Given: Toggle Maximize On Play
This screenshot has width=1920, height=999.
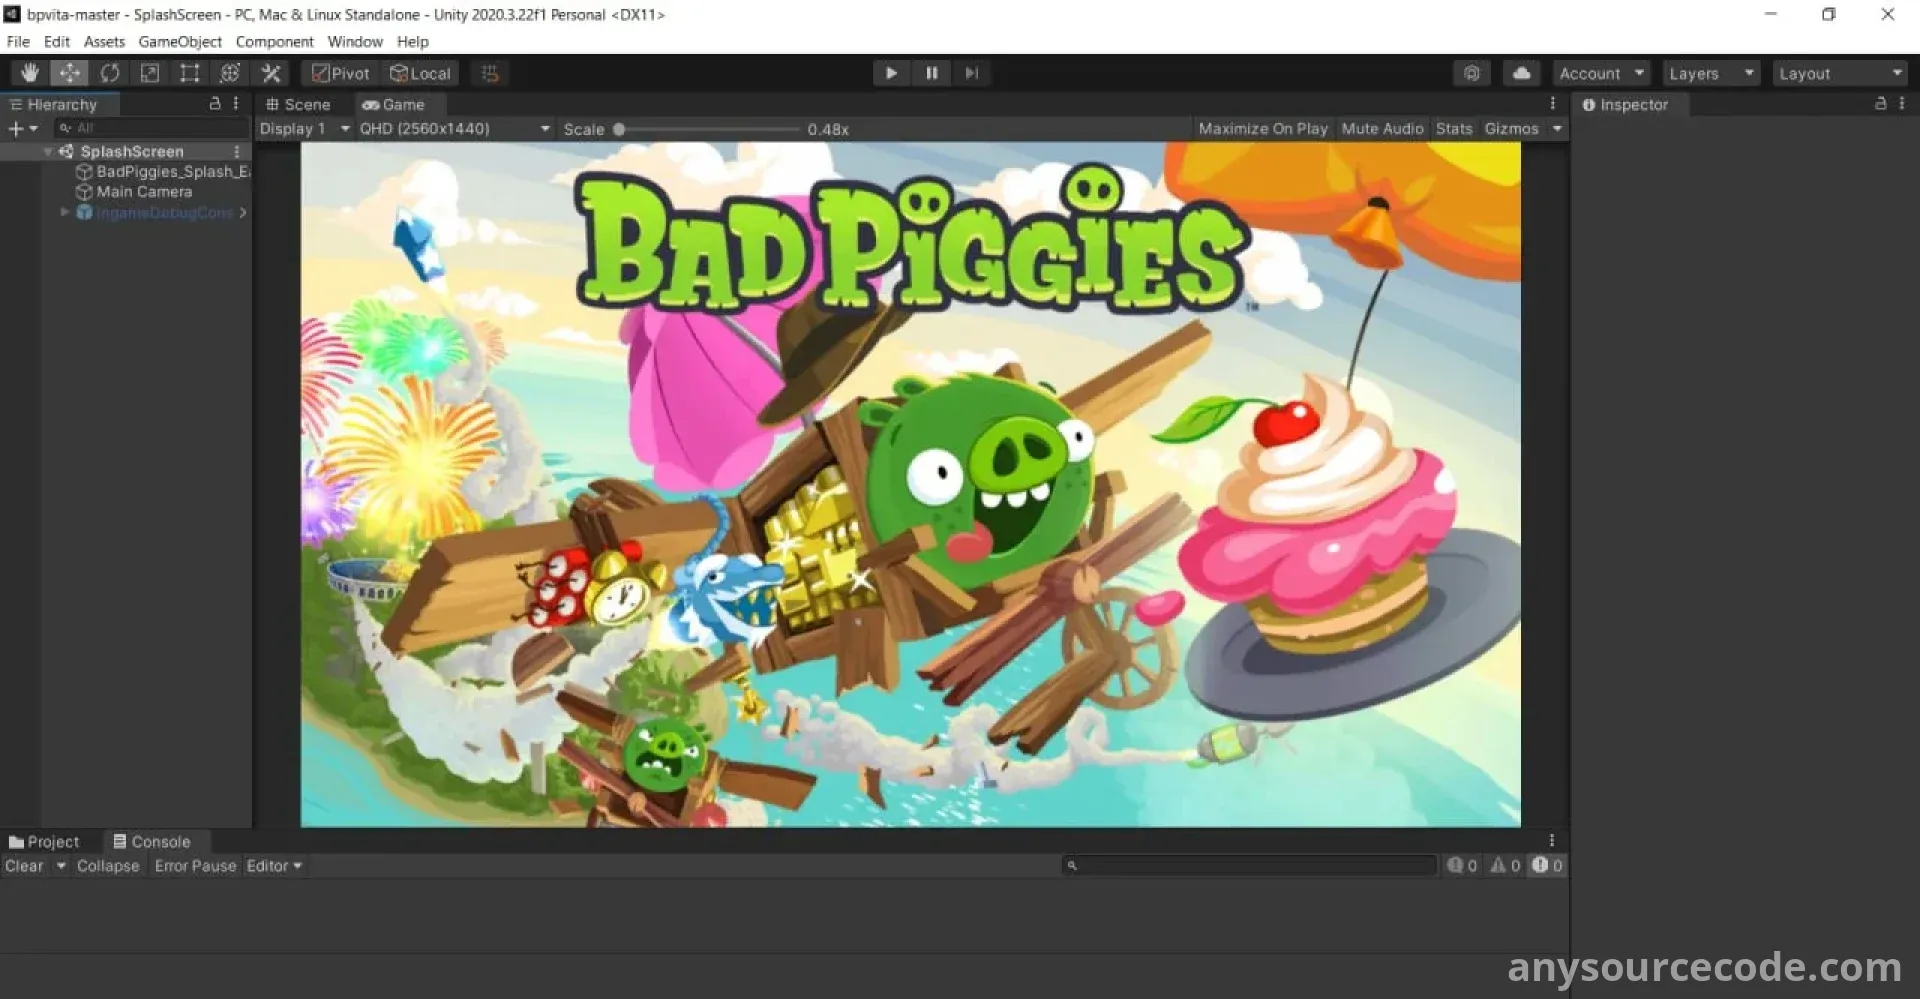Looking at the screenshot, I should pos(1262,129).
